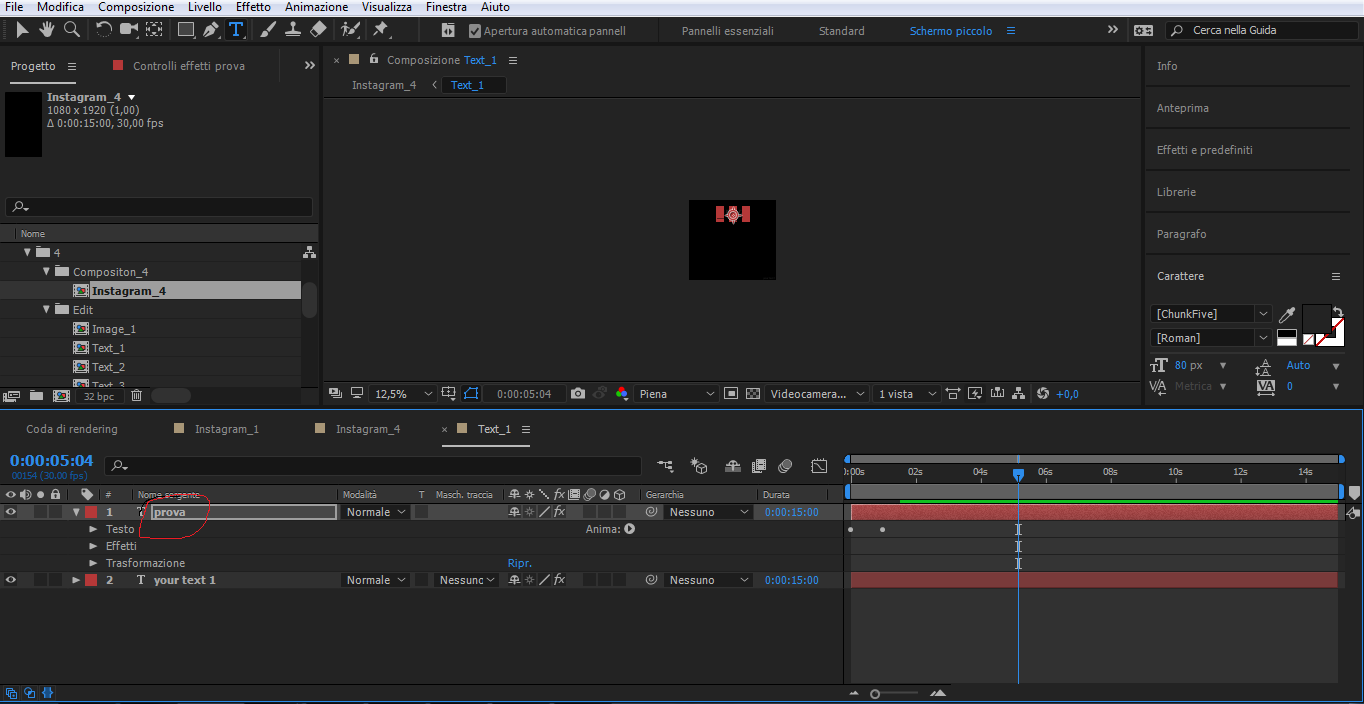Select the Clone Stamp tool
Image resolution: width=1364 pixels, height=704 pixels.
(x=293, y=31)
